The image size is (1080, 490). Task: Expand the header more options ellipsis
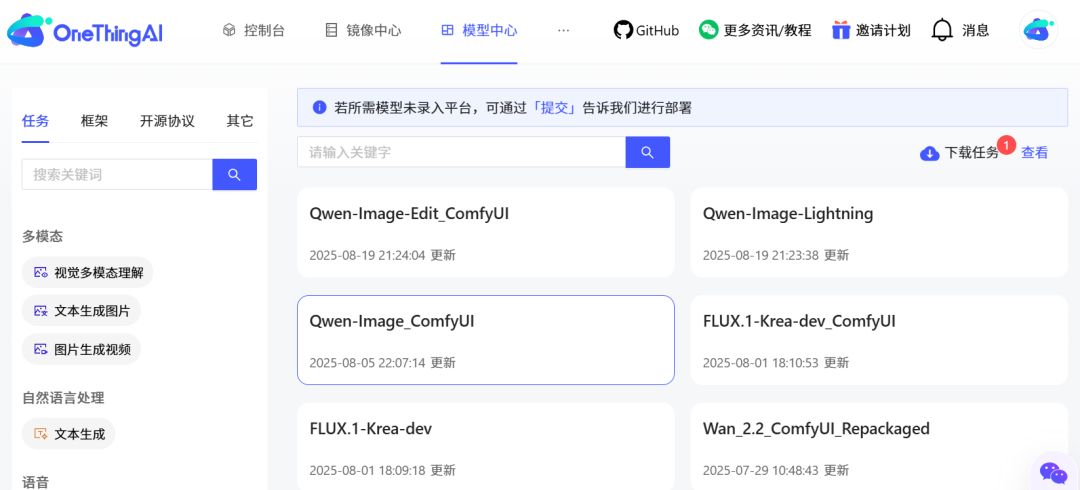point(563,30)
